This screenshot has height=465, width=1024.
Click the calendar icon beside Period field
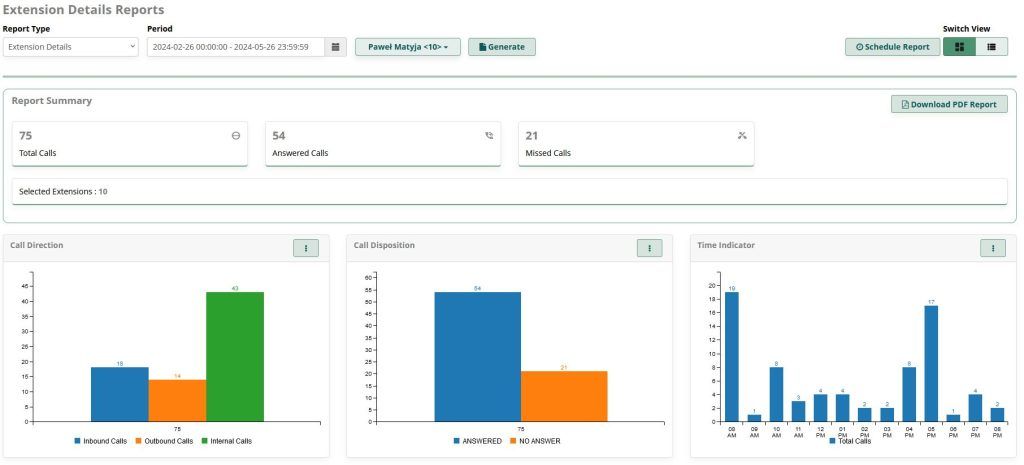pos(336,47)
